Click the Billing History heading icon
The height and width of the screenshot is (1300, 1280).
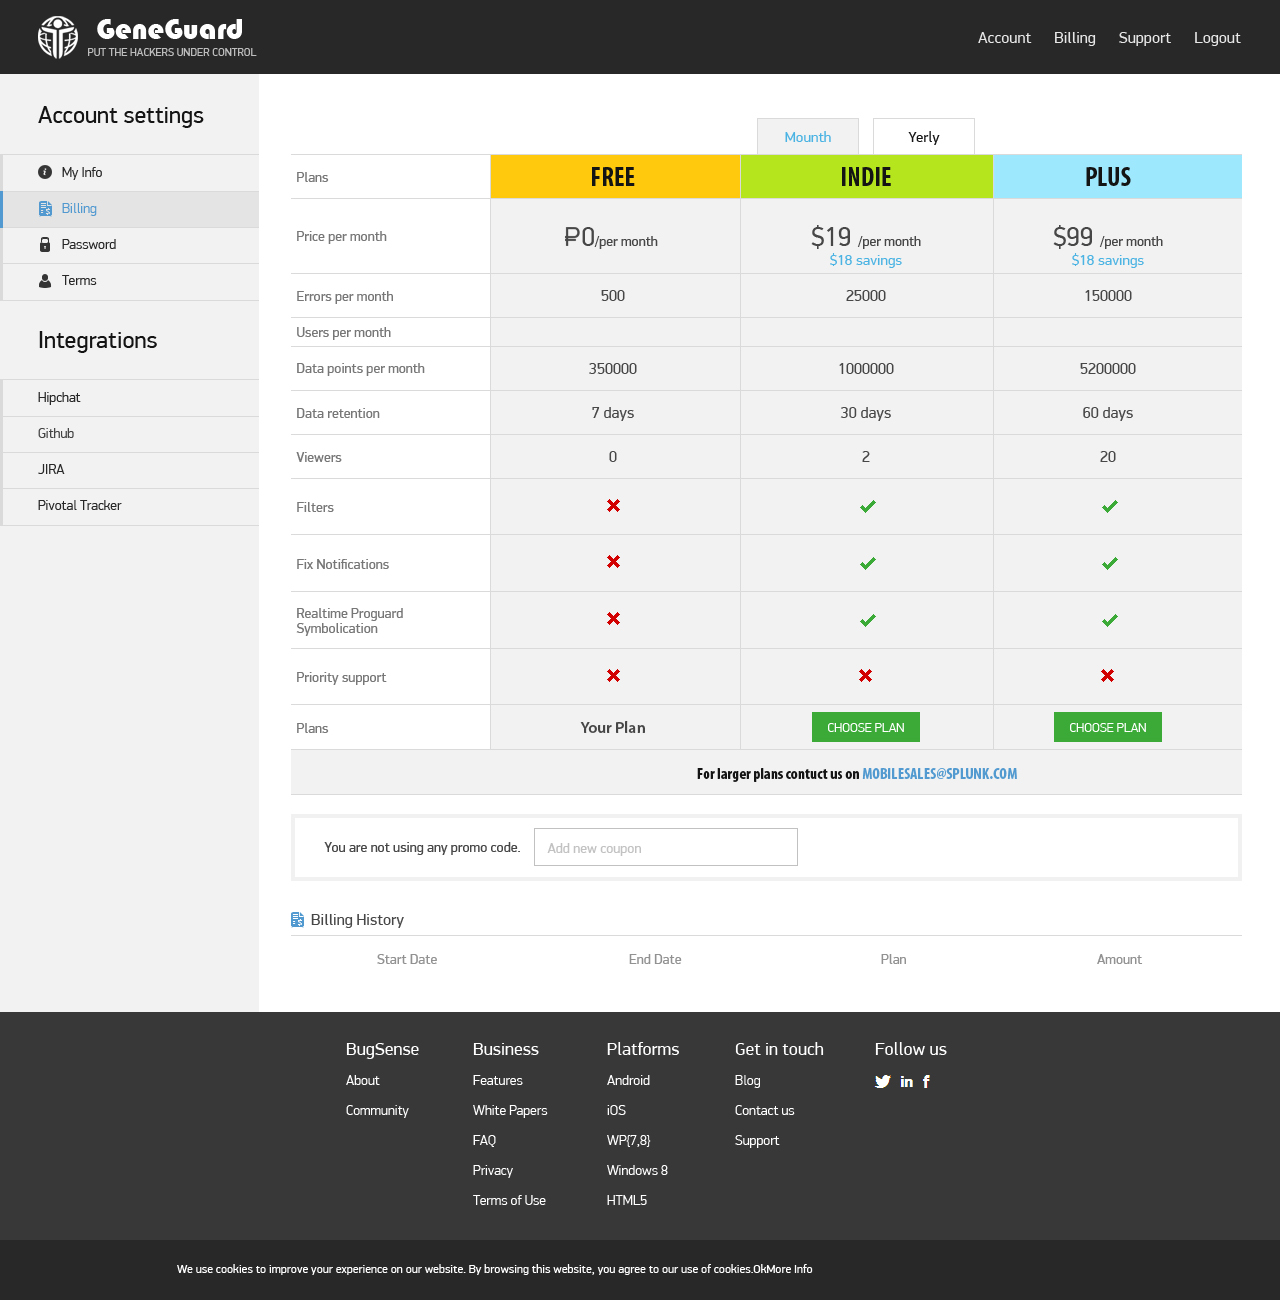click(297, 920)
